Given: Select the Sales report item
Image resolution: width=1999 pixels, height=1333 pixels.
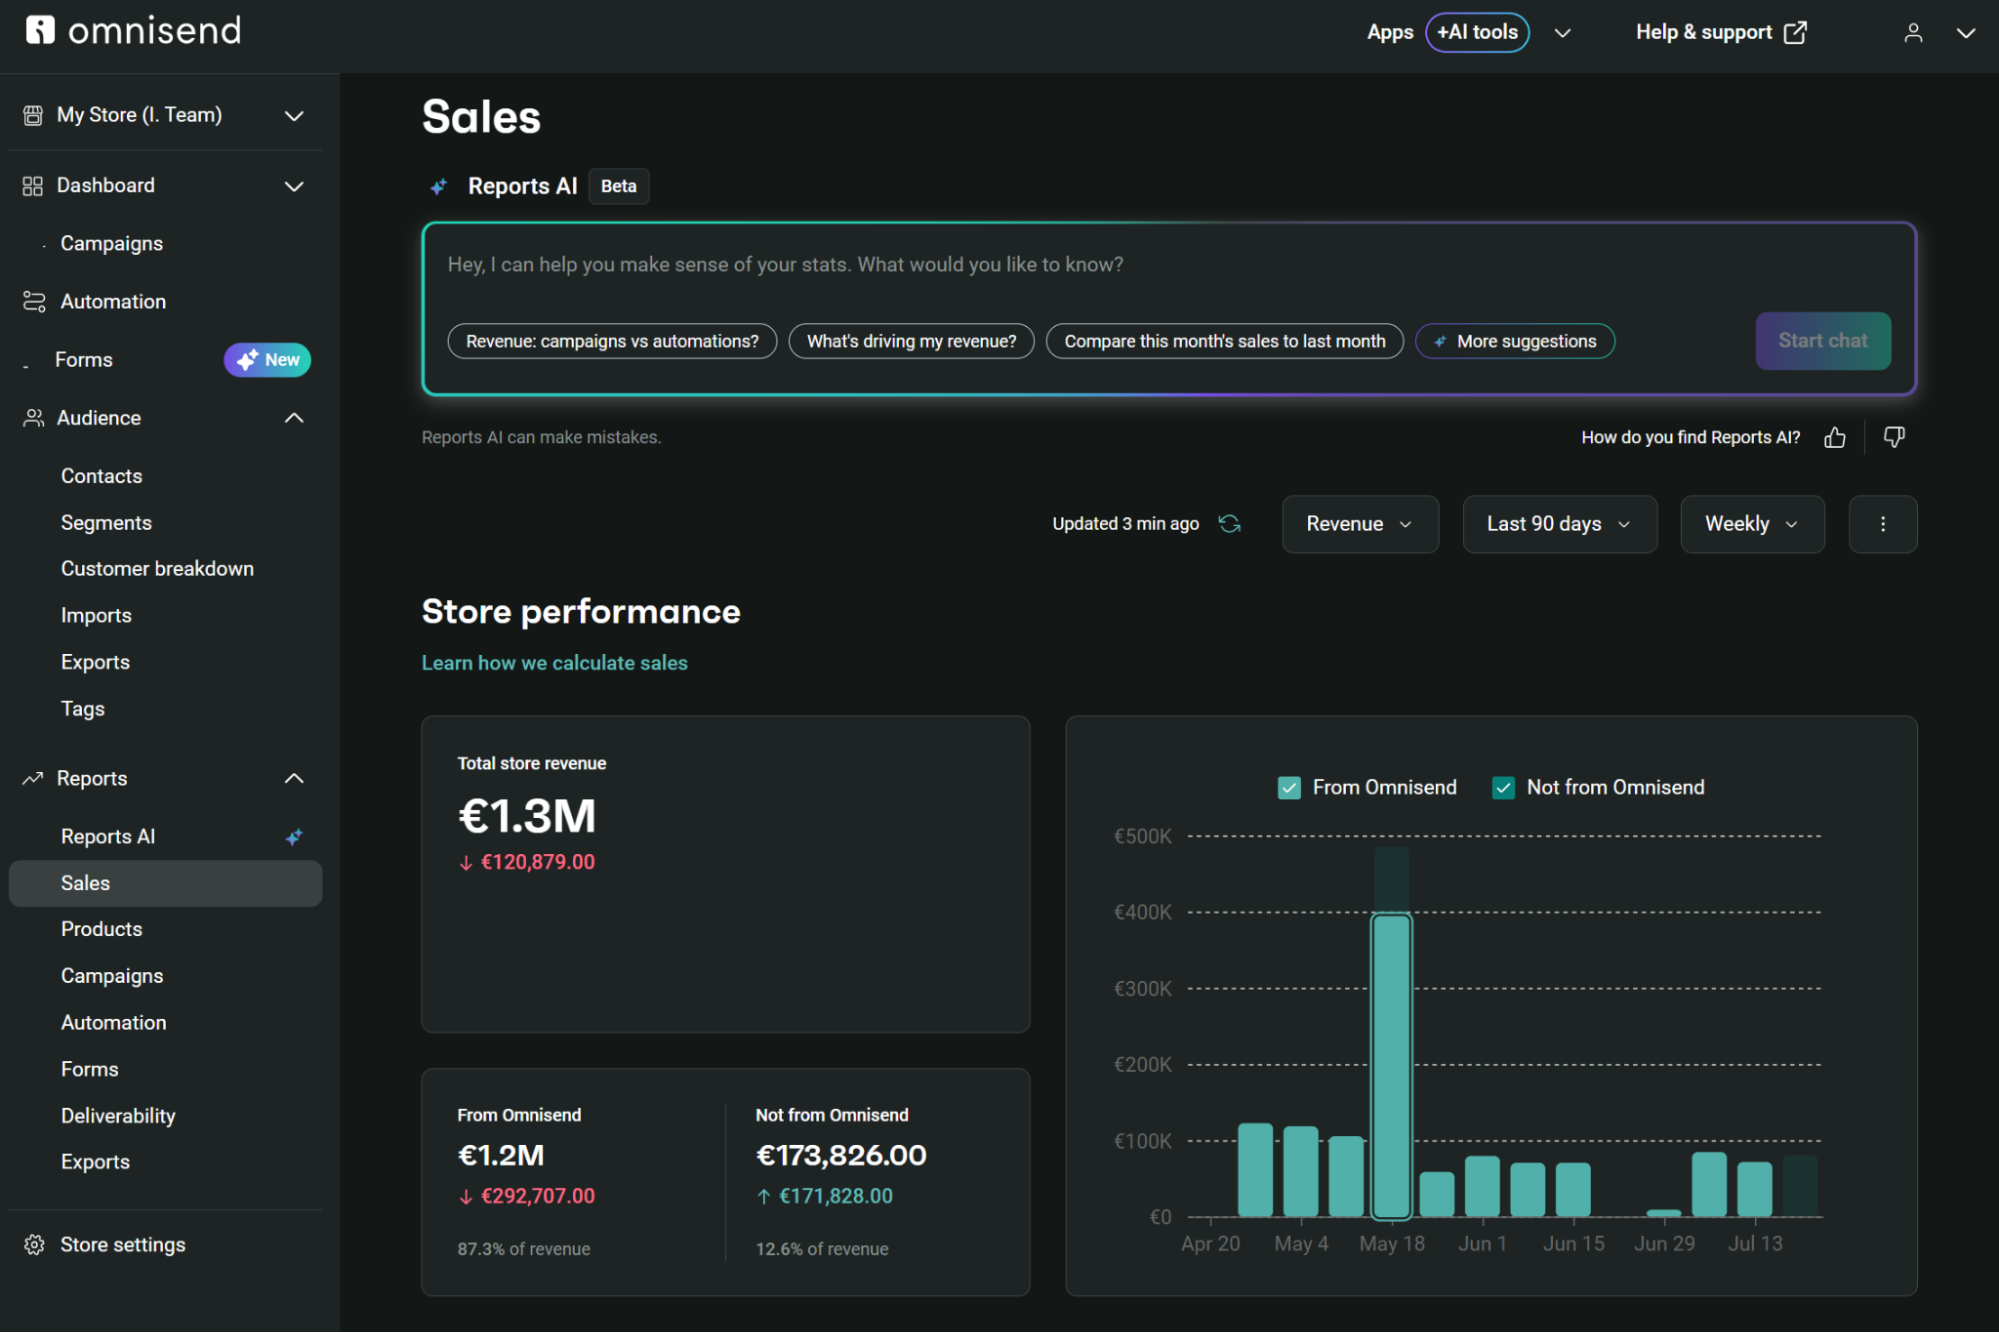Looking at the screenshot, I should (x=166, y=884).
